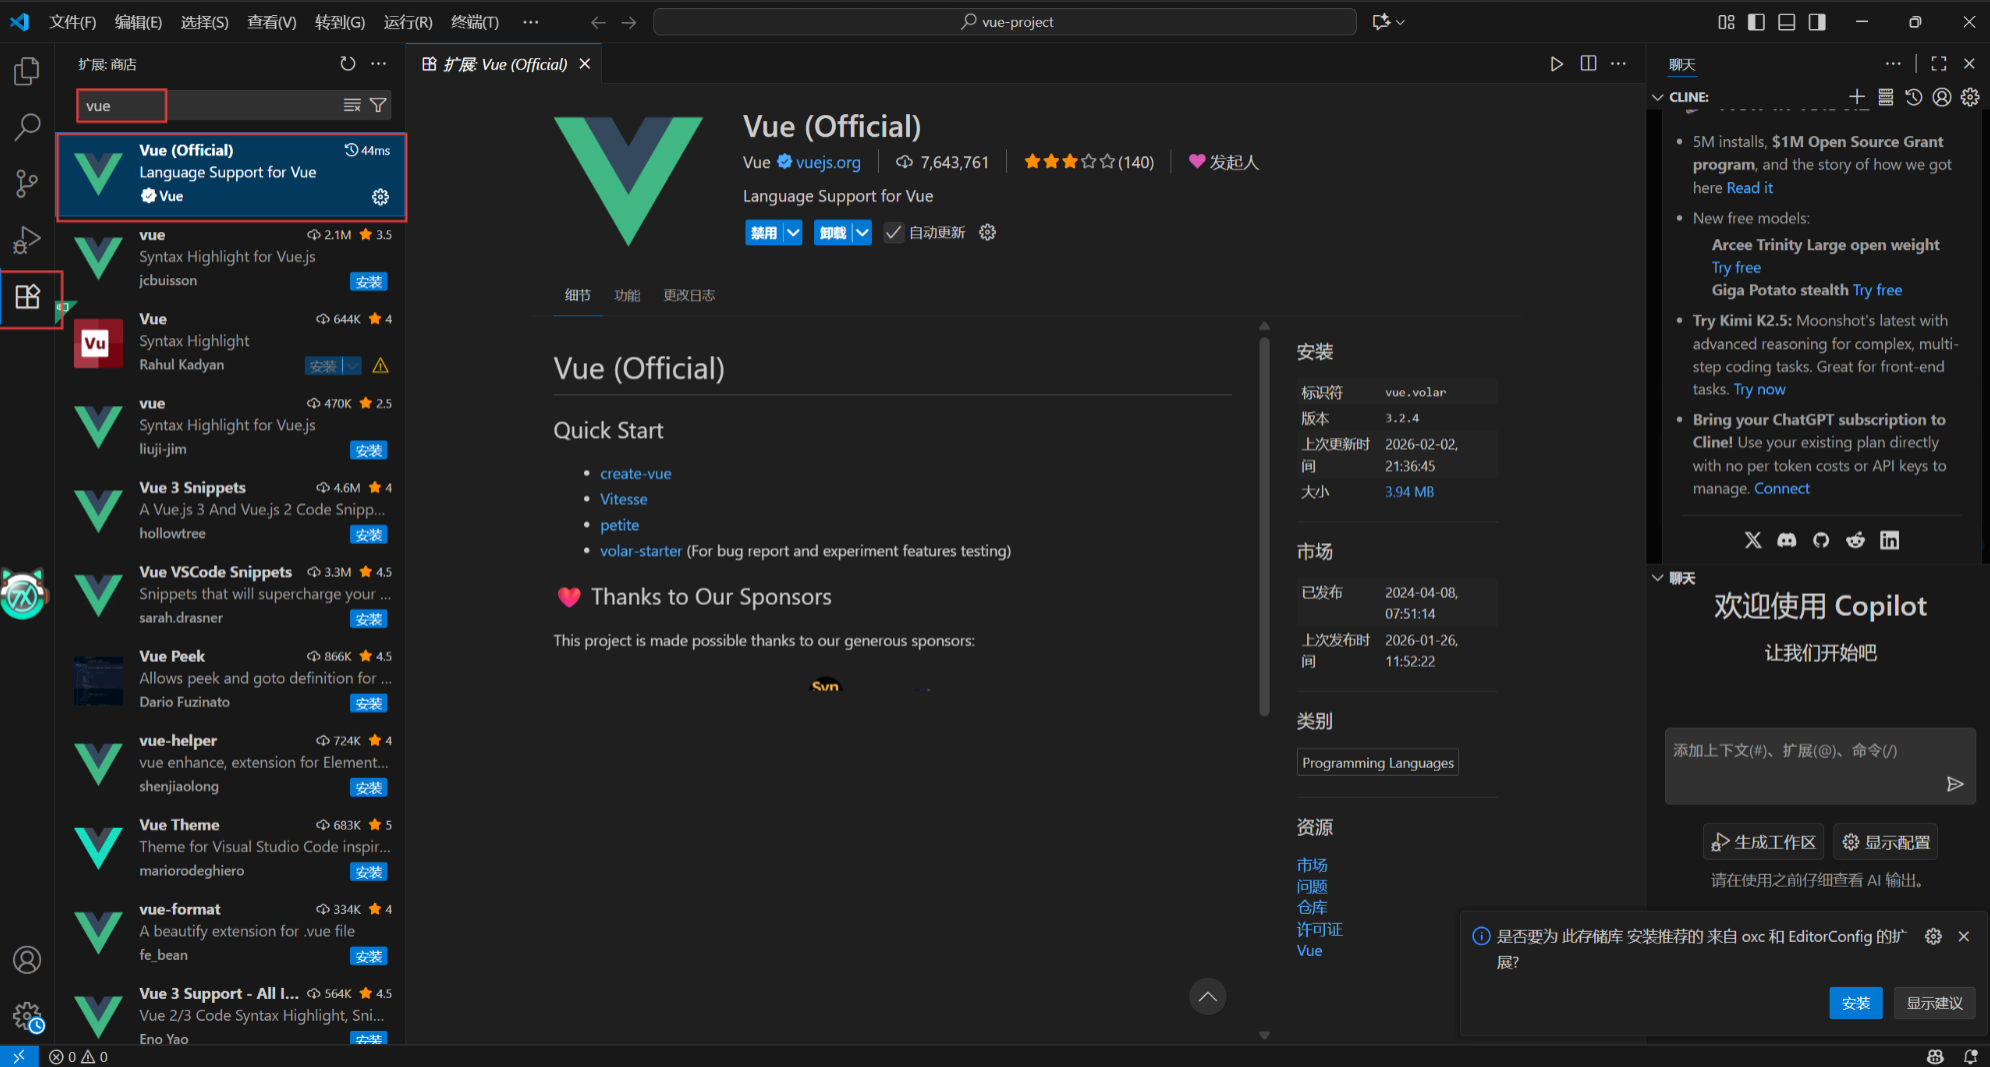Open notification settings gear in popup
The image size is (1990, 1067).
(x=1933, y=937)
